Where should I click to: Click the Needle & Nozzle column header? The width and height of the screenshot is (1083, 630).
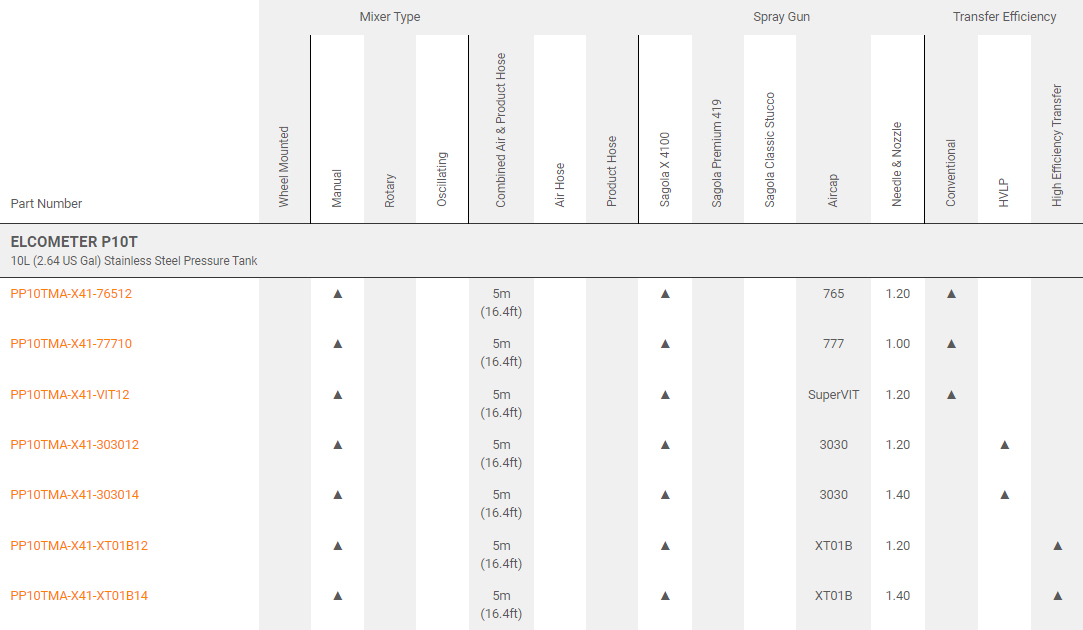[x=897, y=164]
